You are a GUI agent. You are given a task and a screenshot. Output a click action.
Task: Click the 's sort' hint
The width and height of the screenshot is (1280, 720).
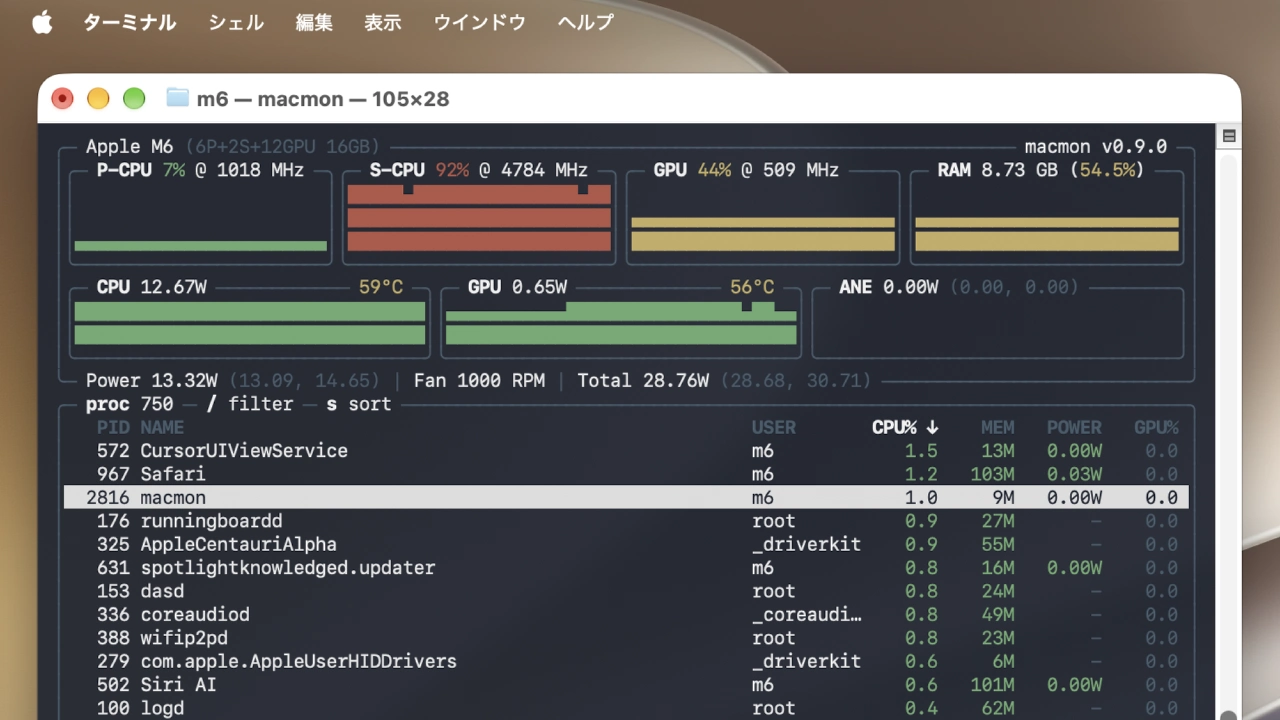point(359,404)
